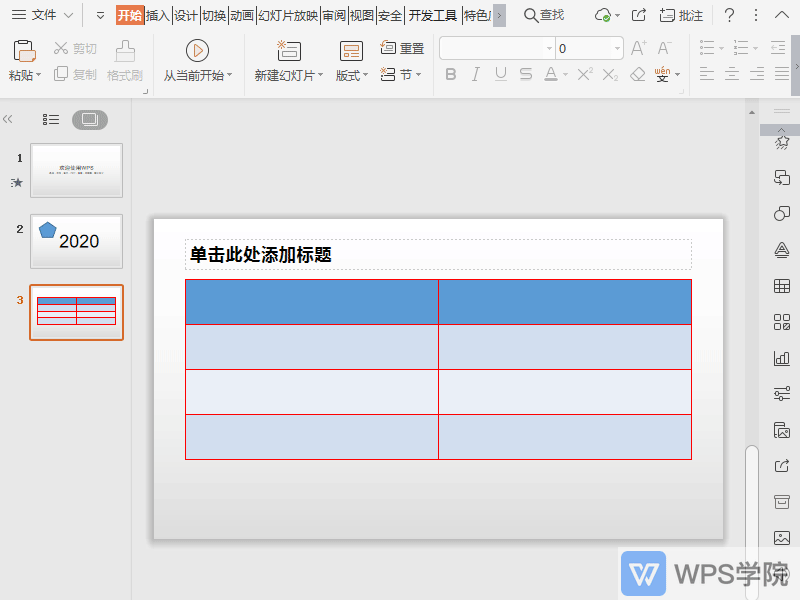Toggle strikethrough text formatting
The width and height of the screenshot is (800, 600).
click(x=525, y=74)
